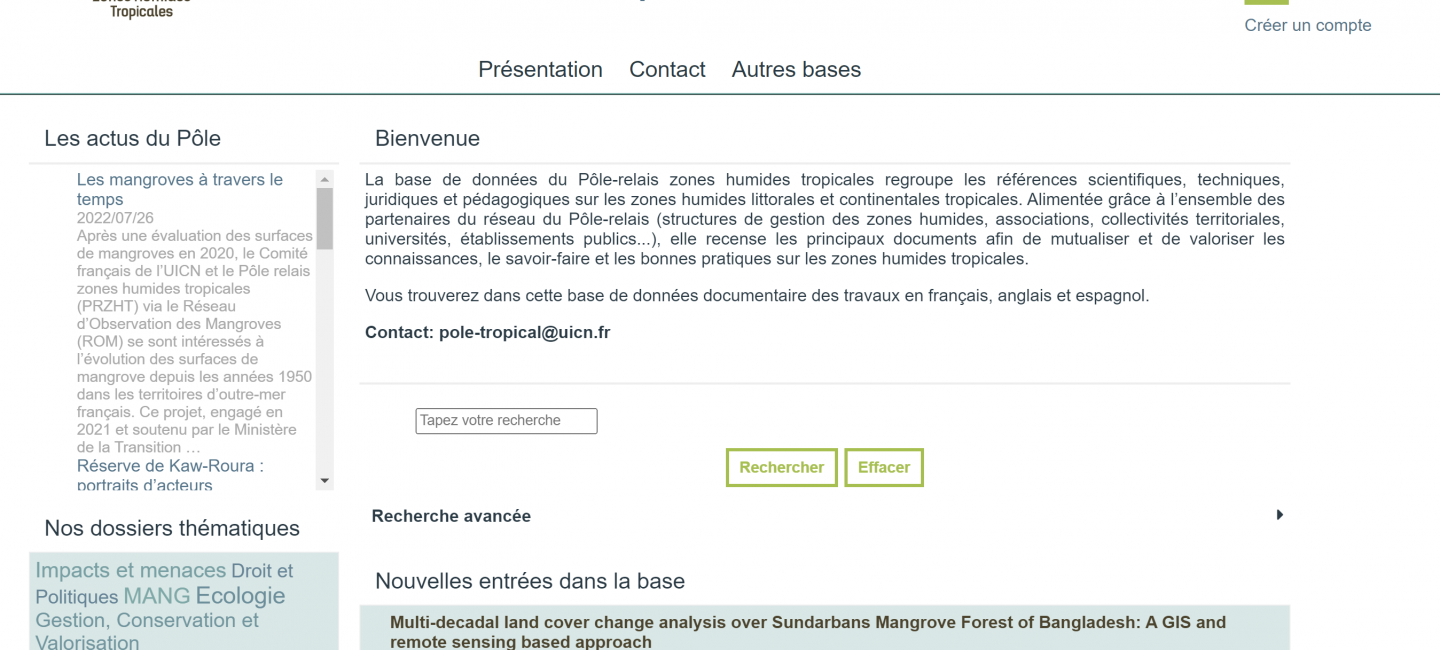Click the scroll-up arrow in the news panel
This screenshot has height=650, width=1440.
click(x=324, y=179)
